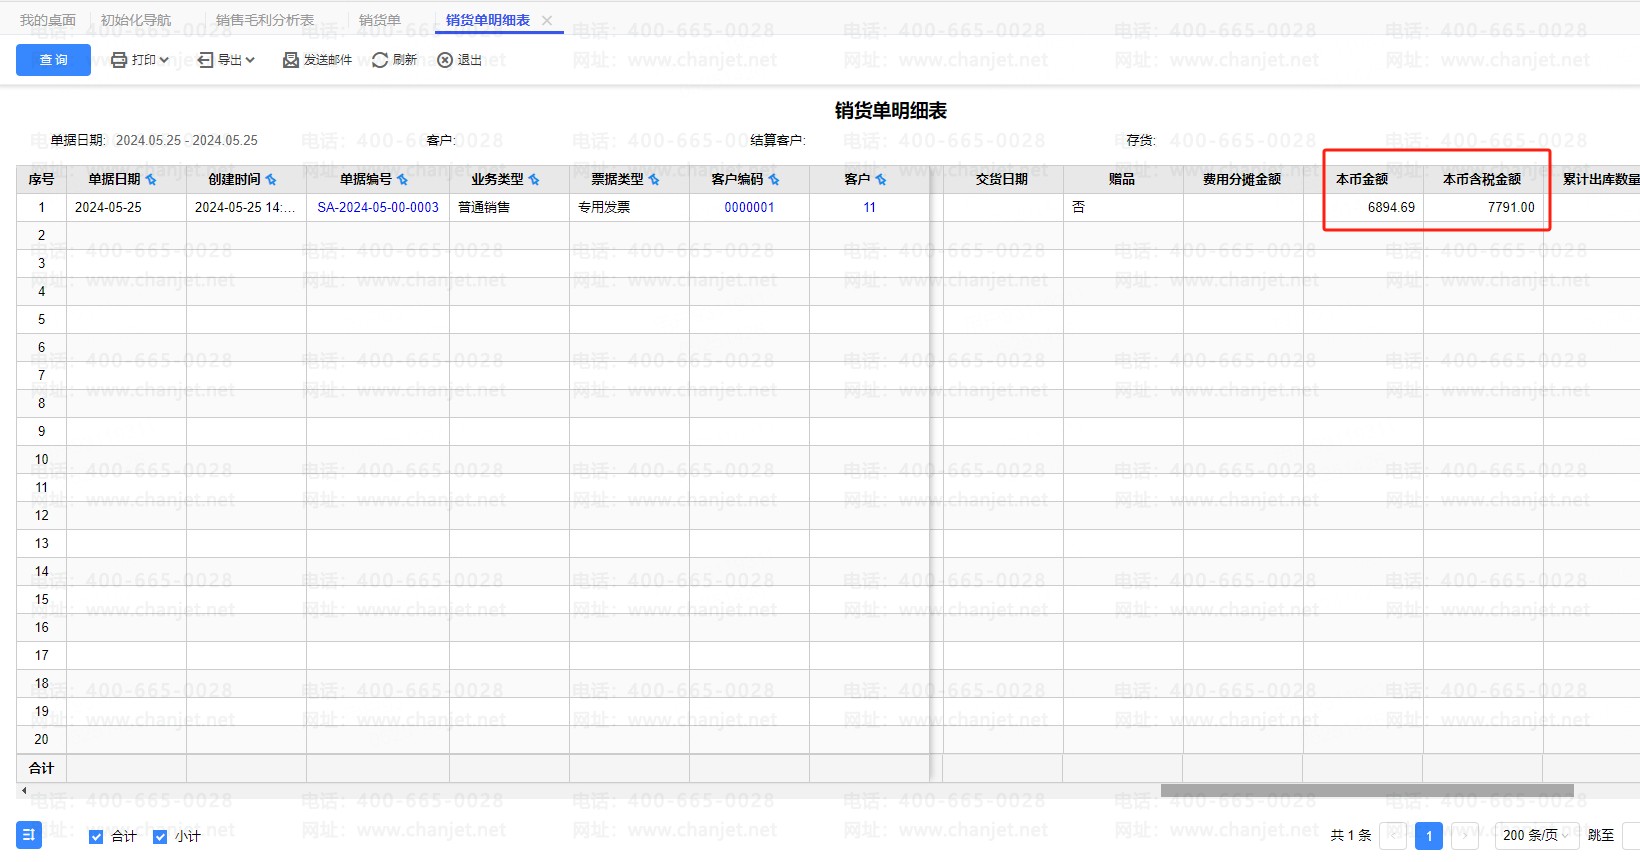Click the 费用分摊金额 column header

click(x=1242, y=179)
